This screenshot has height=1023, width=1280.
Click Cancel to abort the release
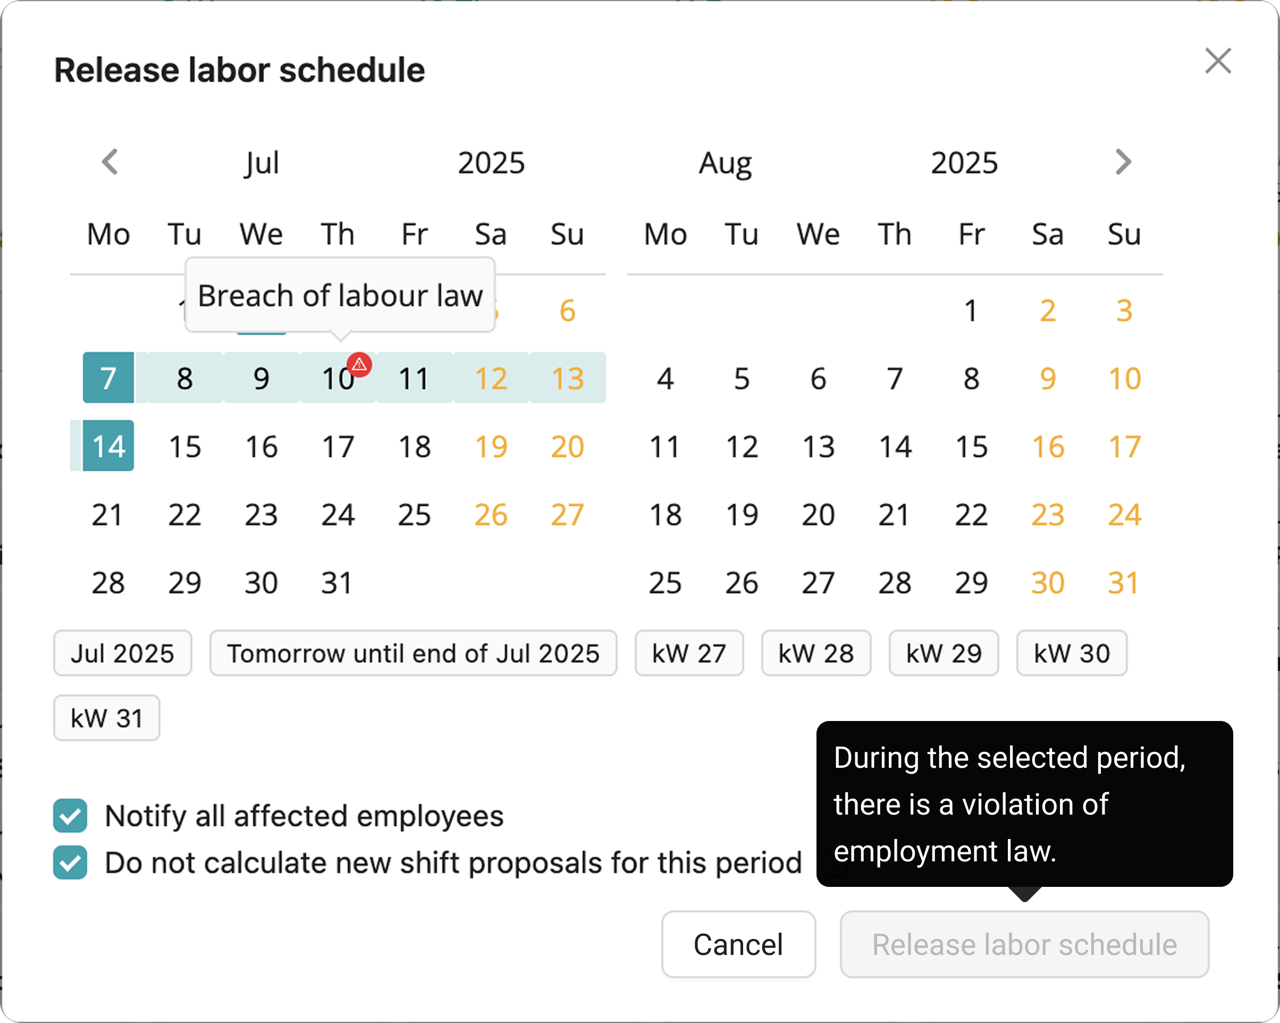point(738,944)
